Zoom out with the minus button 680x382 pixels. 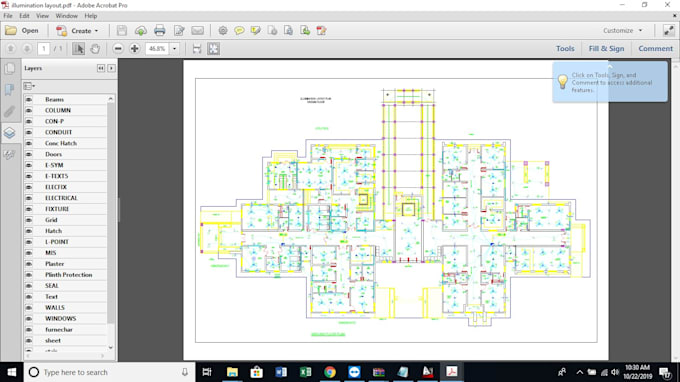pyautogui.click(x=118, y=49)
